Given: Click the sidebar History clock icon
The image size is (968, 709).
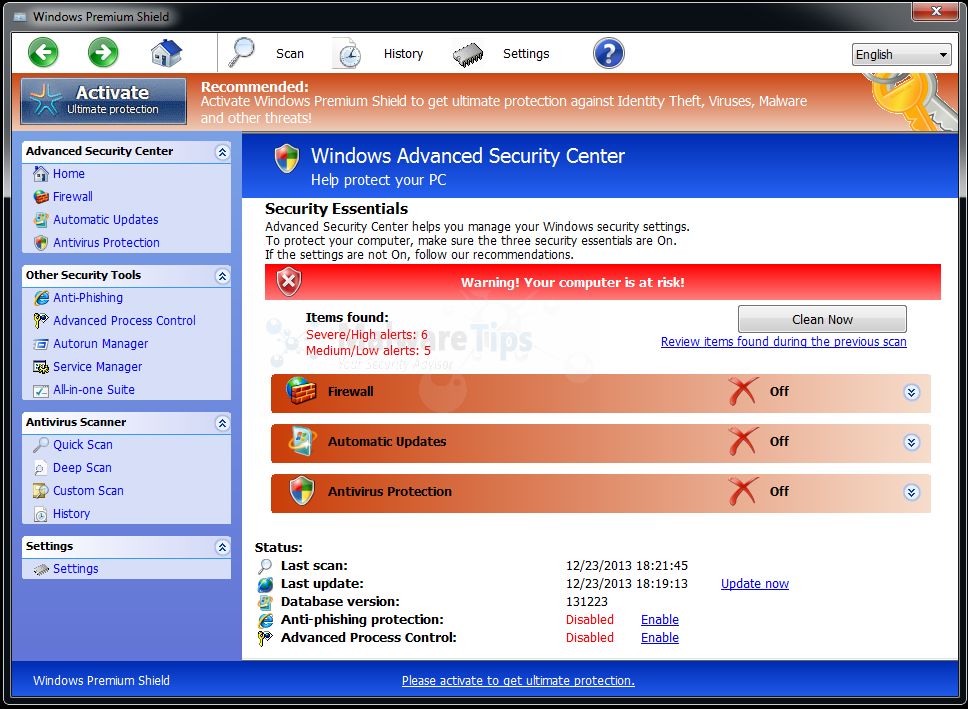Looking at the screenshot, I should coord(41,514).
